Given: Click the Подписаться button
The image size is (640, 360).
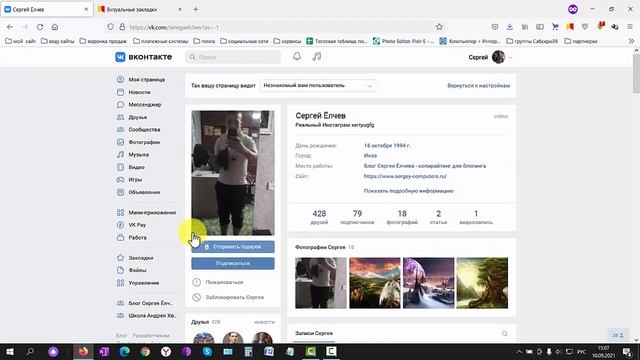Looking at the screenshot, I should (x=233, y=263).
